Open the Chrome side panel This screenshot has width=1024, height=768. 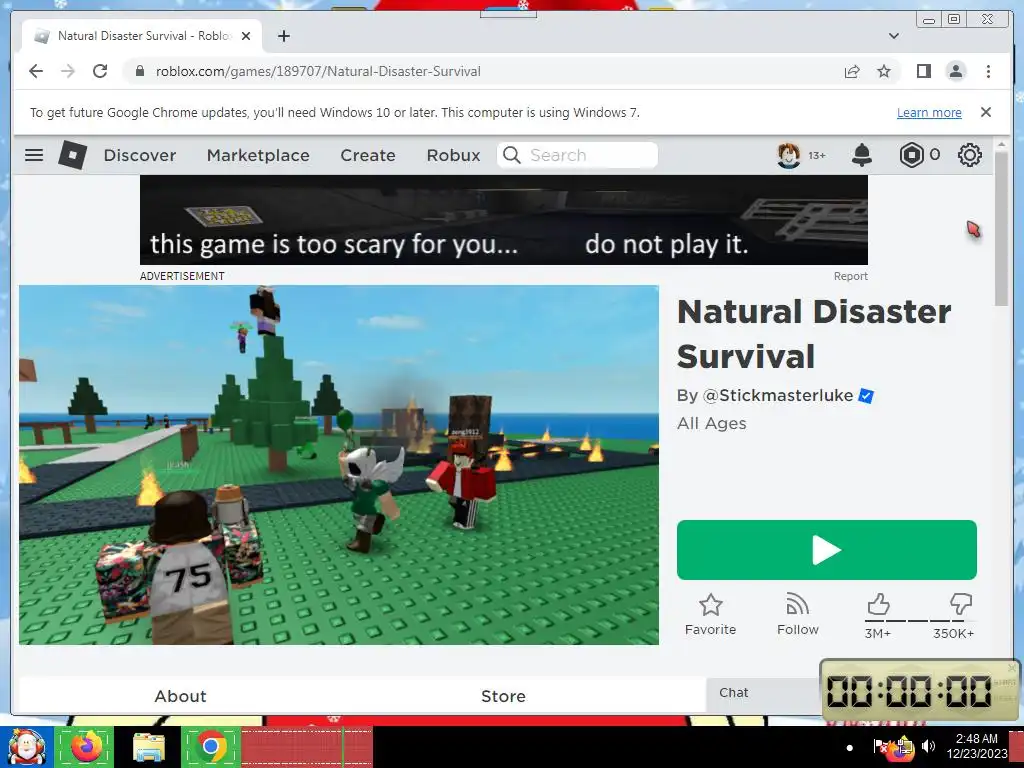[x=923, y=71]
